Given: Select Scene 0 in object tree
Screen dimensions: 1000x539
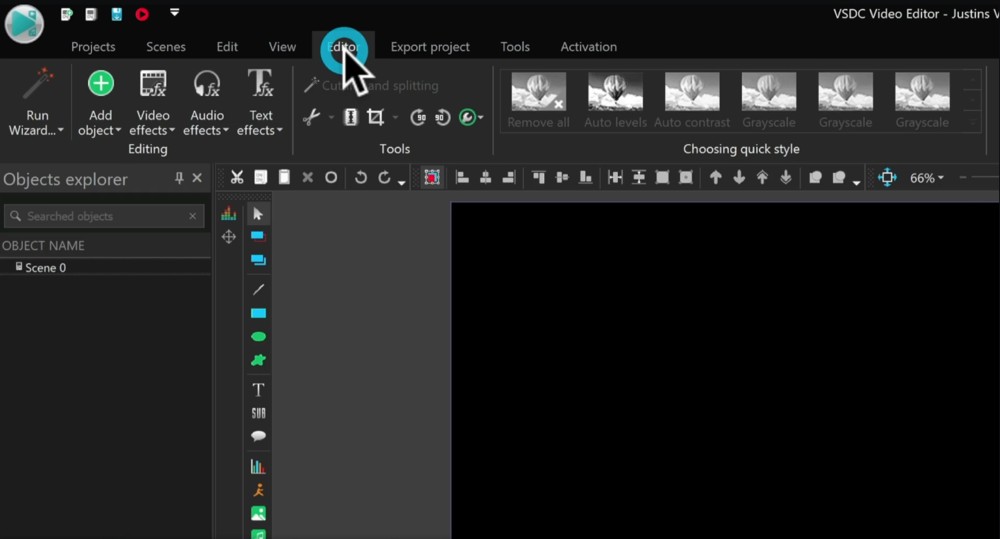Looking at the screenshot, I should tap(45, 267).
